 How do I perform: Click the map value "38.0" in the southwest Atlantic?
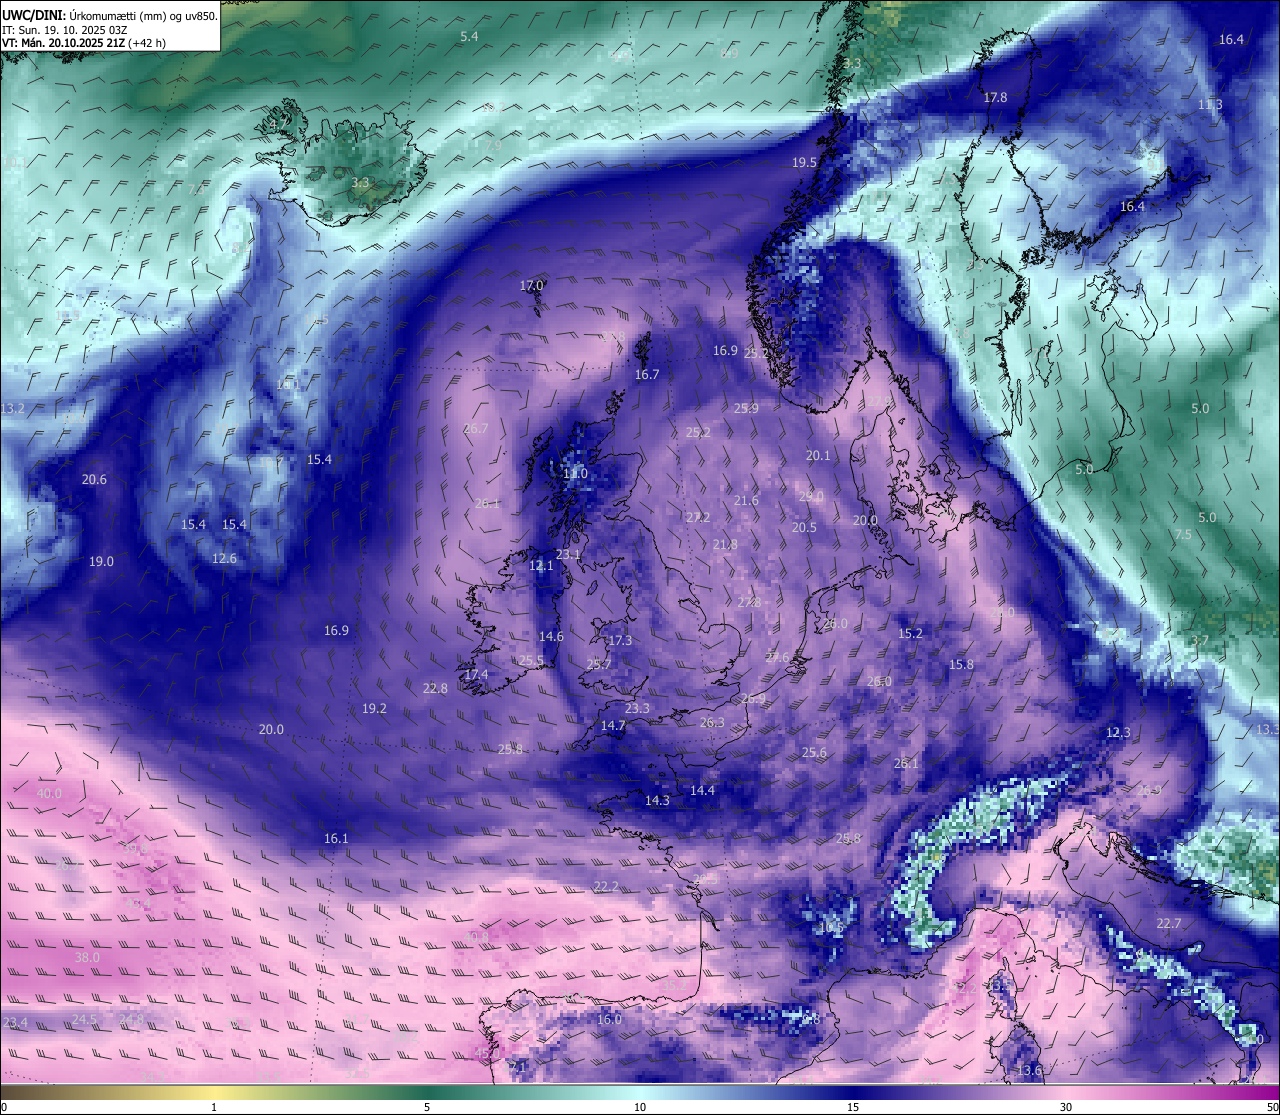coord(87,958)
